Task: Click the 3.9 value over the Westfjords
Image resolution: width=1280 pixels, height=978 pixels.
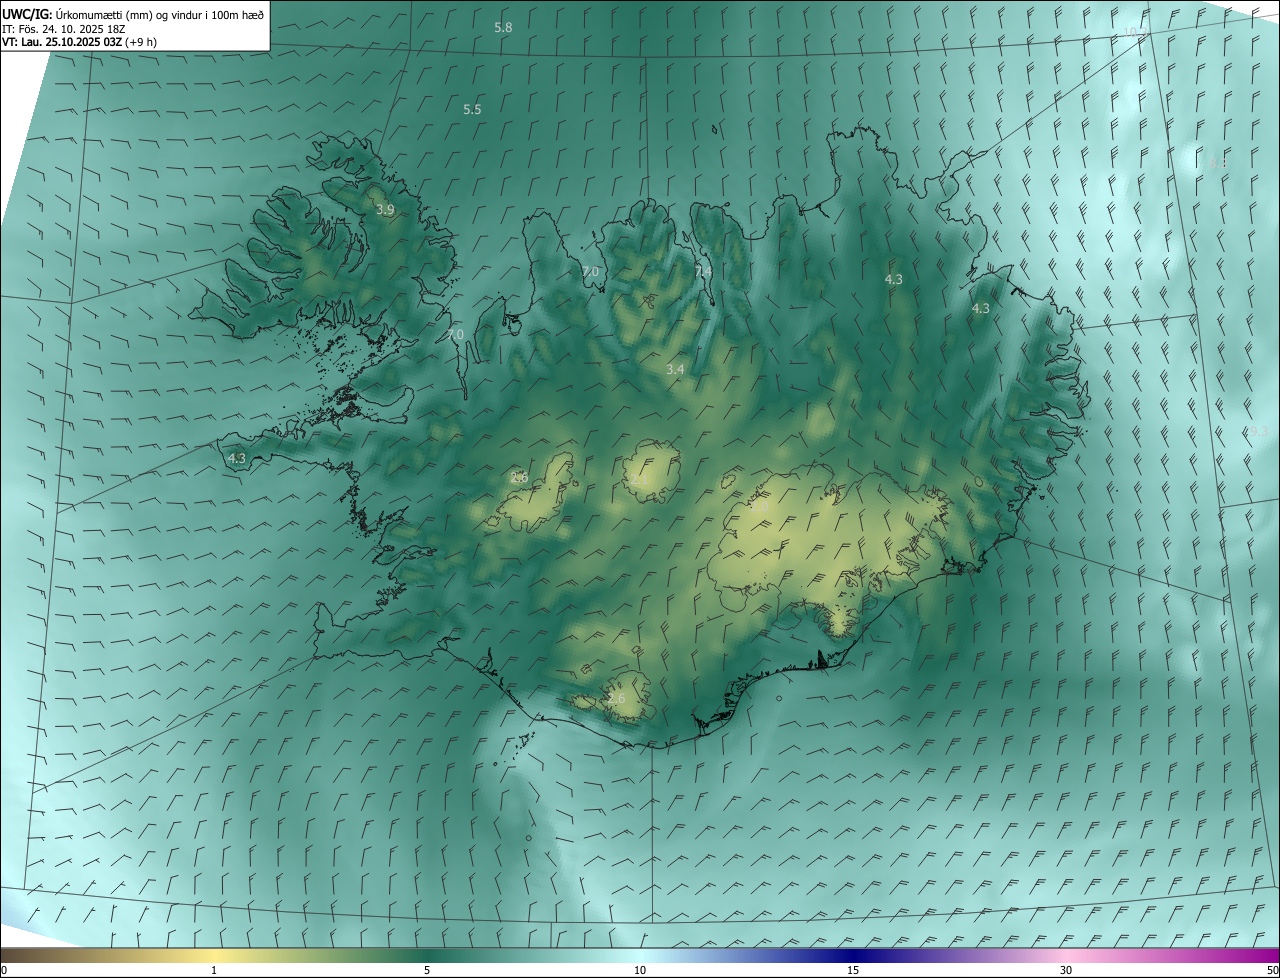Action: 385,210
